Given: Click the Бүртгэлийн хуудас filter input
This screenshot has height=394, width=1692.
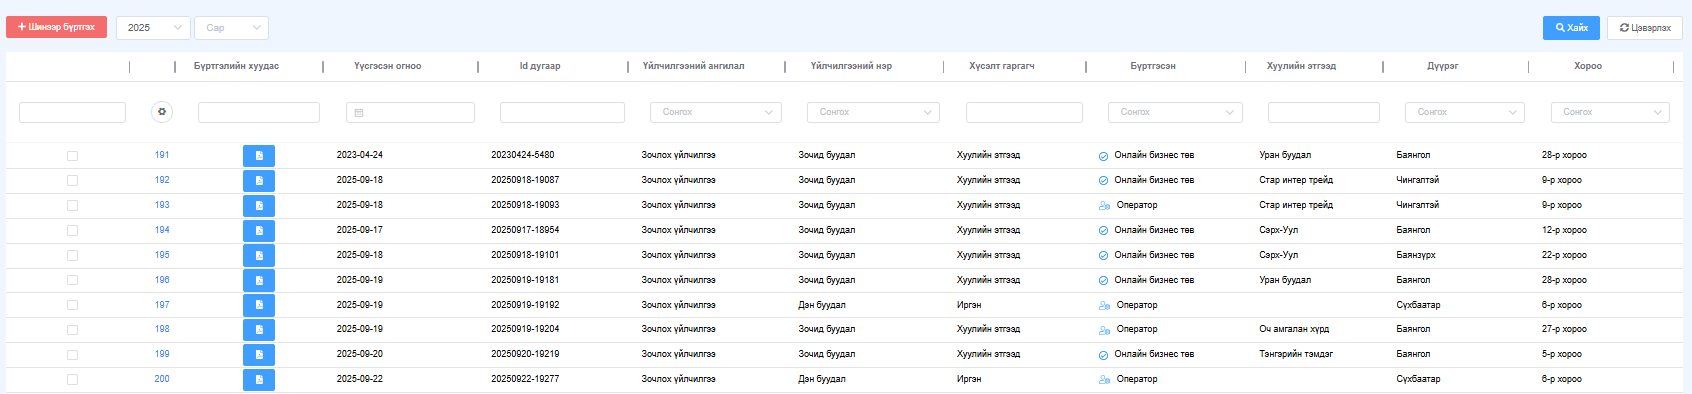Looking at the screenshot, I should tap(259, 112).
